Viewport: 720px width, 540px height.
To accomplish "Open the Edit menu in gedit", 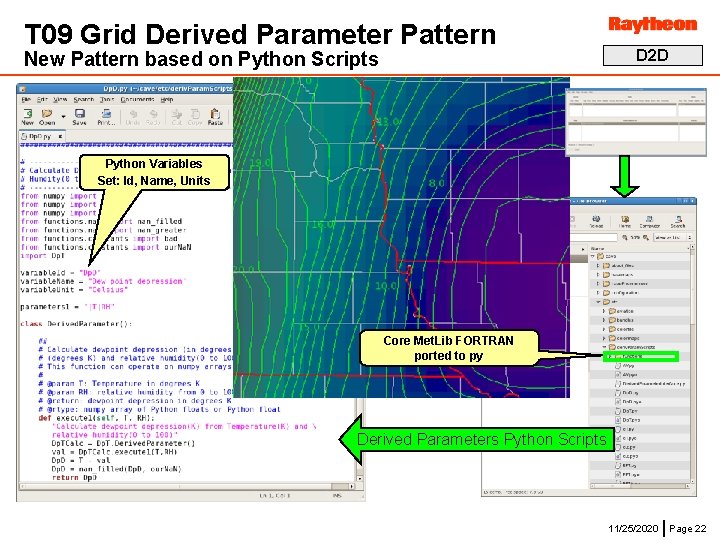I will click(42, 99).
